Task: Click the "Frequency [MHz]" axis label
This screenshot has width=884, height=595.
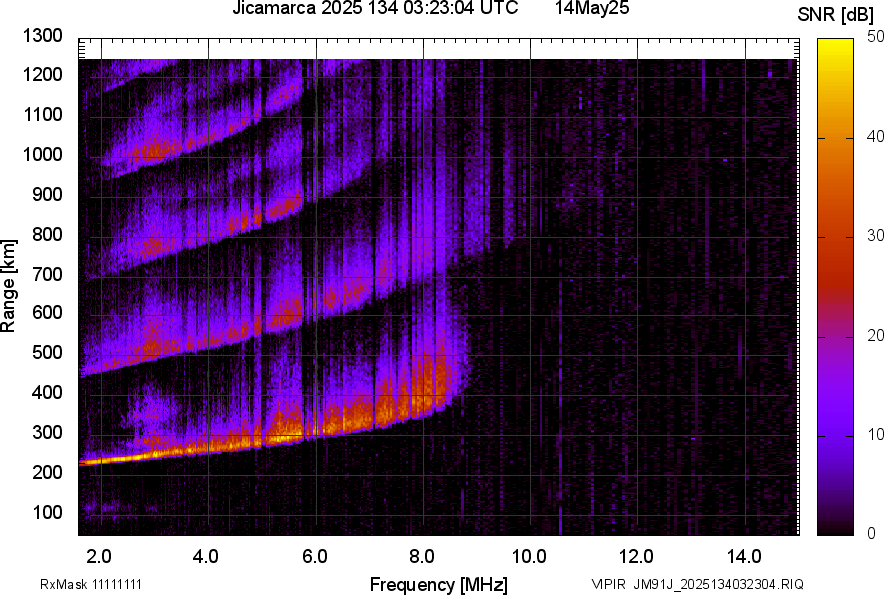Action: point(439,584)
